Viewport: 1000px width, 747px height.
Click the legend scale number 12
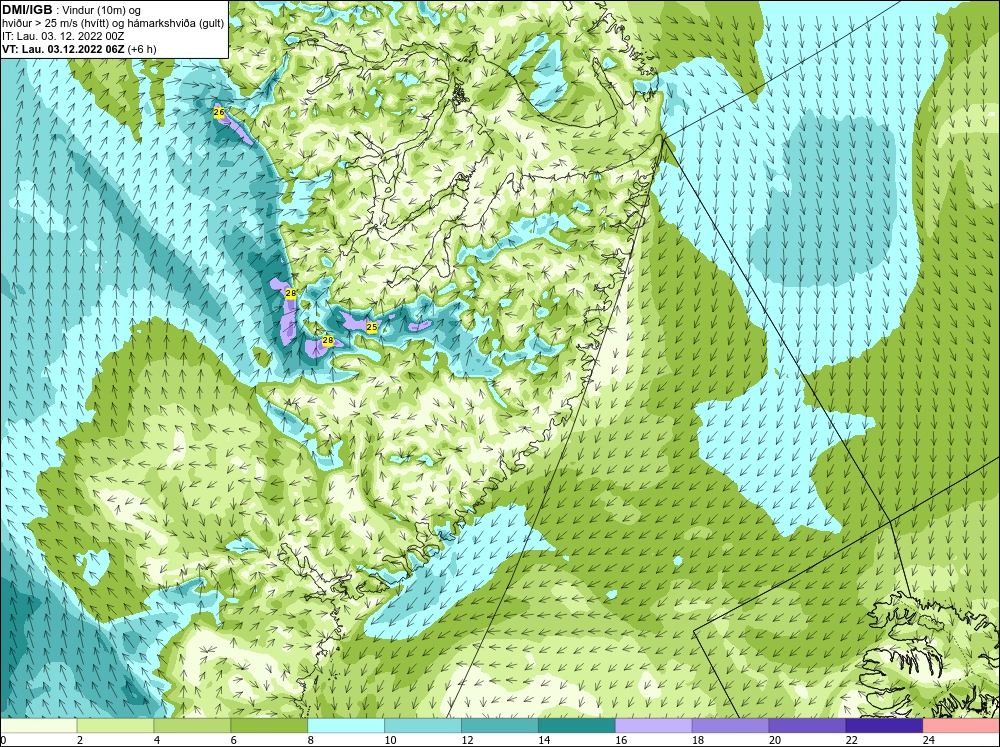(x=467, y=740)
